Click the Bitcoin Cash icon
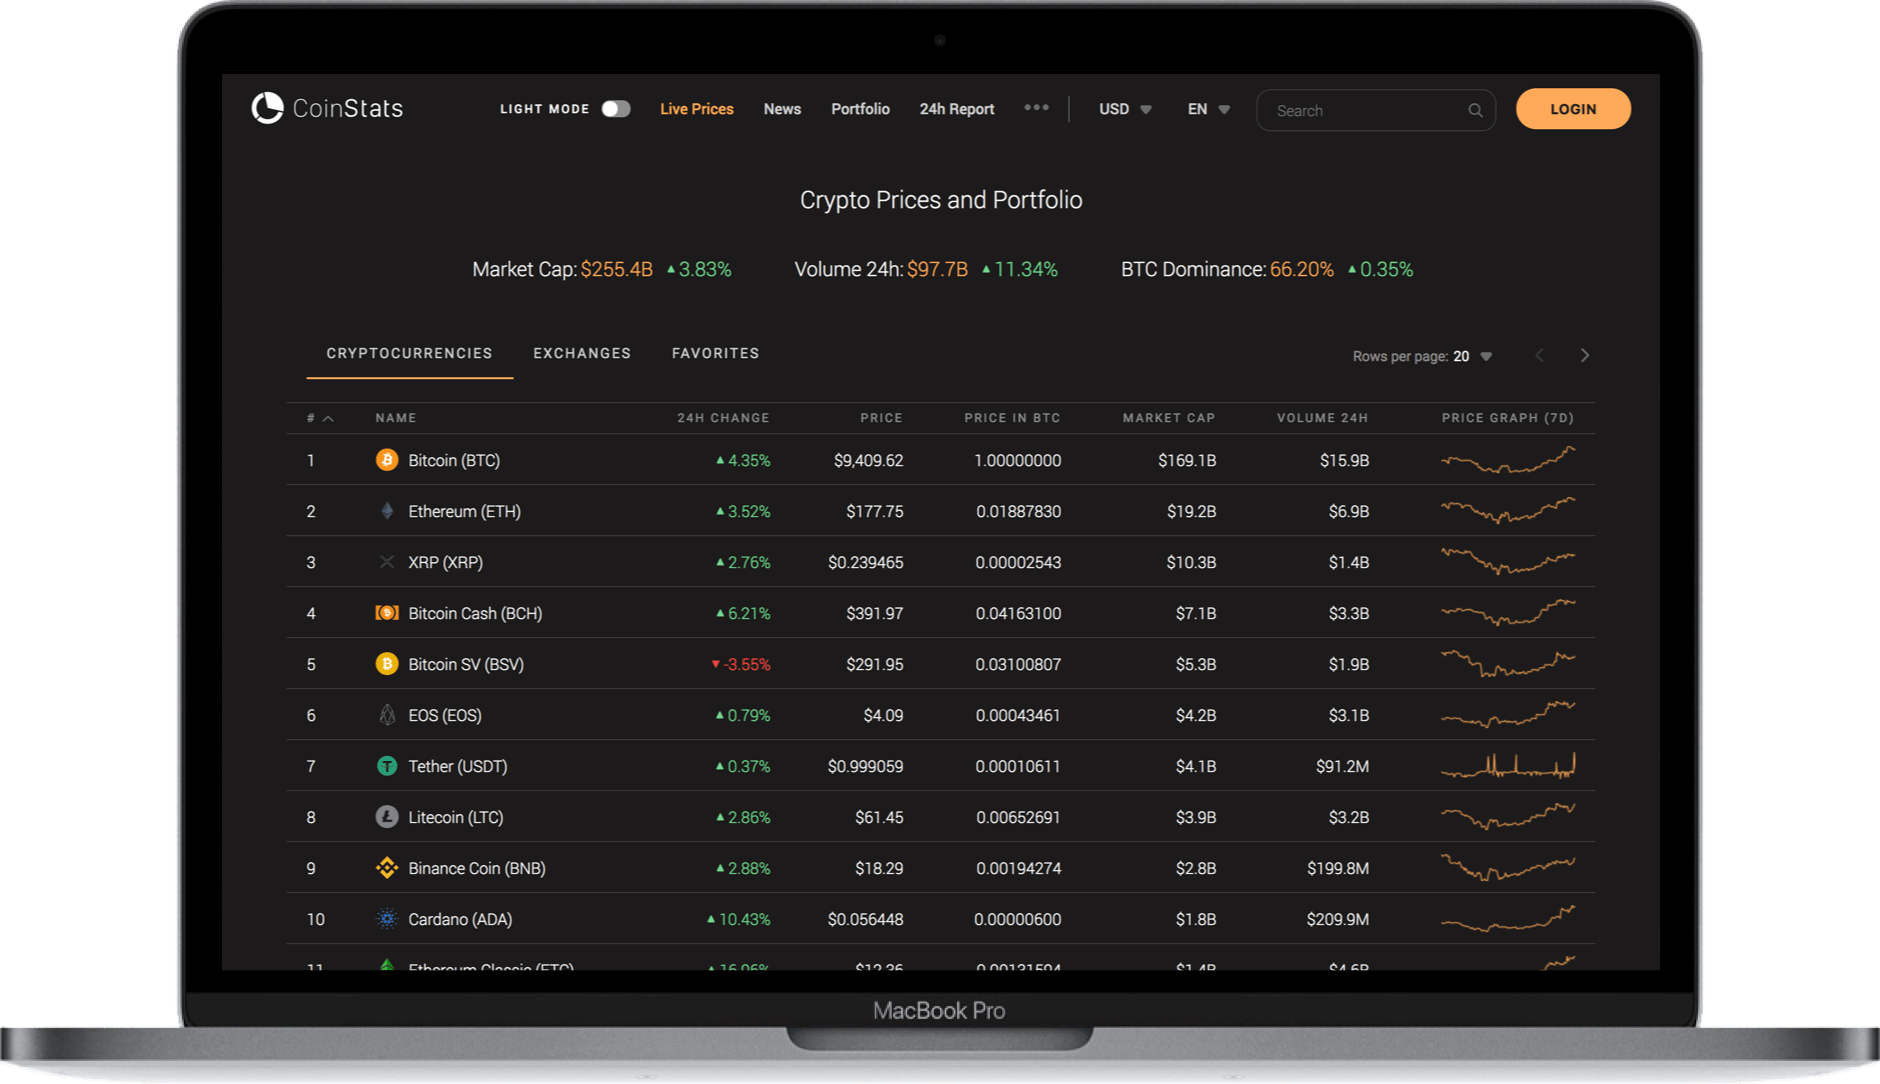Screen dimensions: 1880x1084 pyautogui.click(x=387, y=613)
